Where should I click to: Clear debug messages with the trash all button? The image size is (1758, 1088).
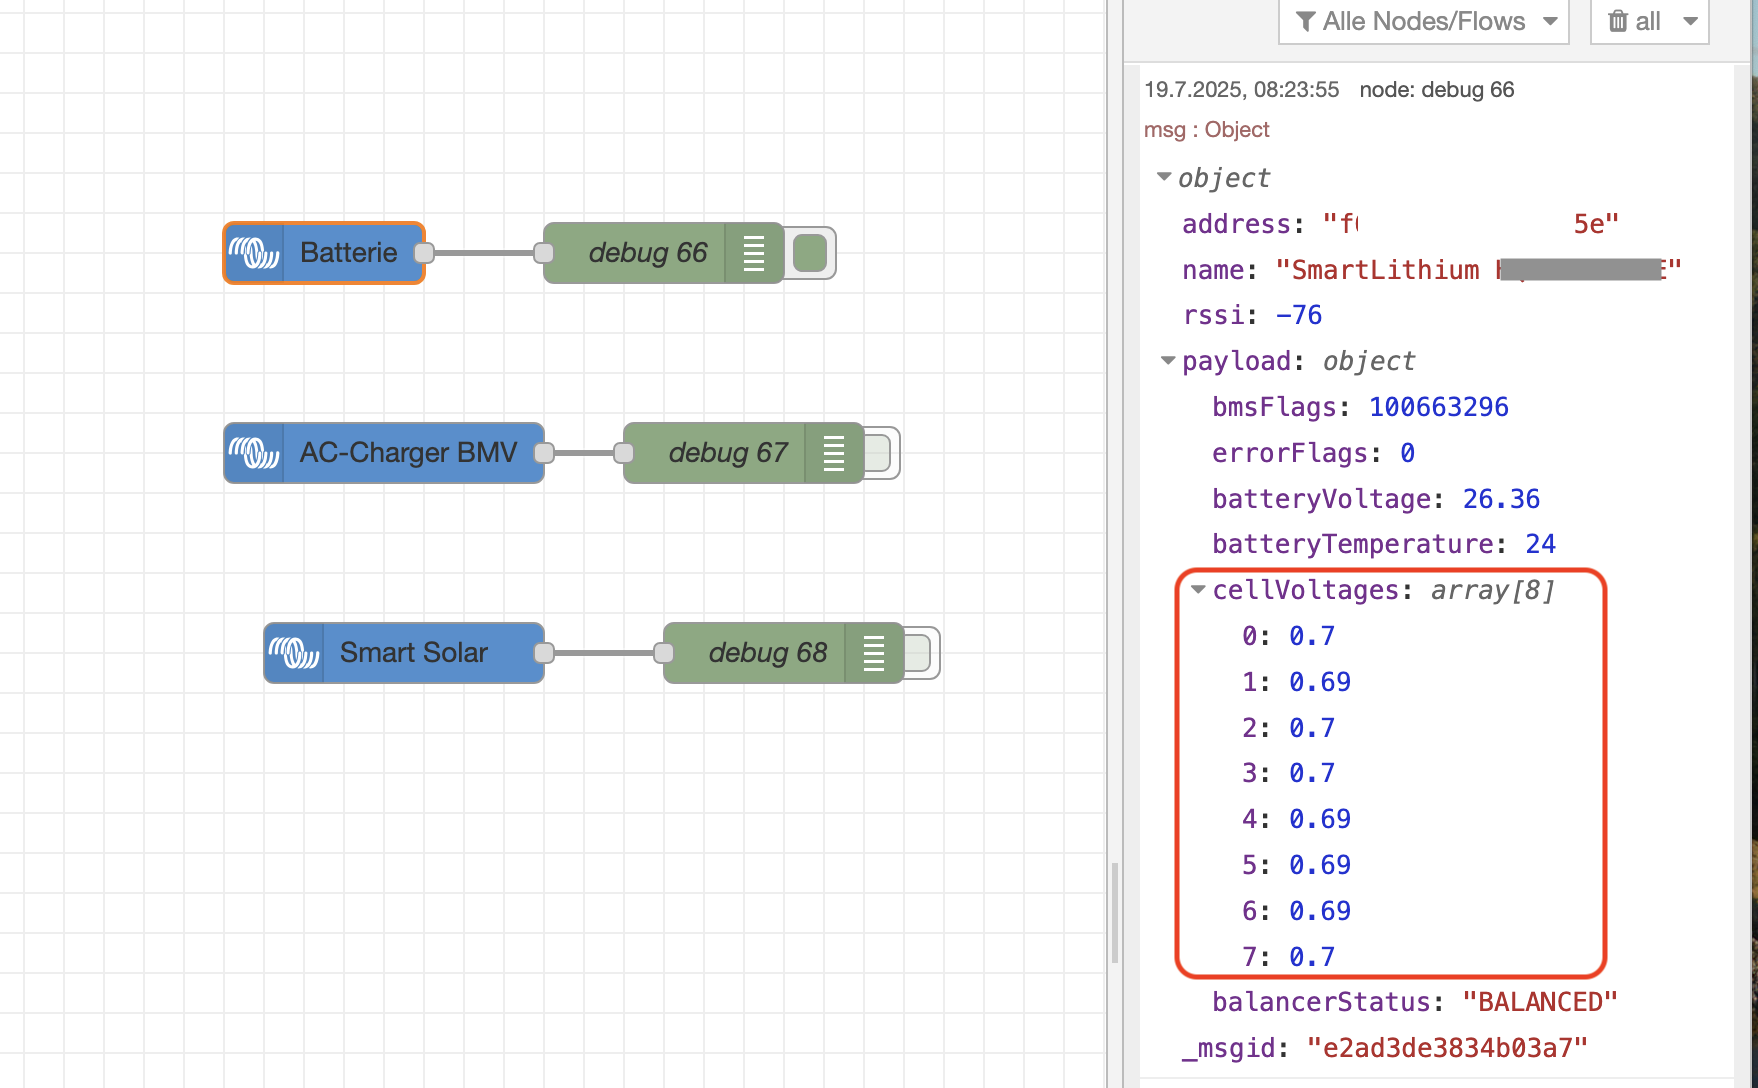click(x=1634, y=21)
